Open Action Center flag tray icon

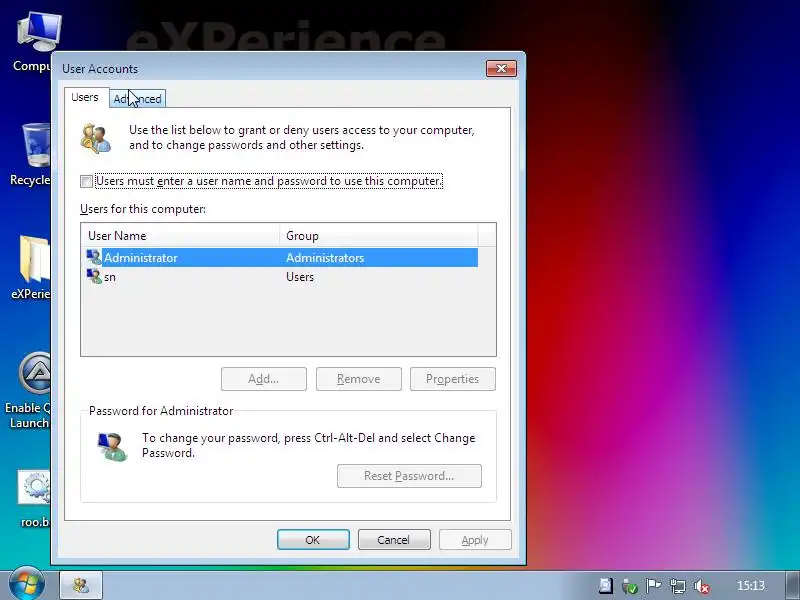click(654, 586)
